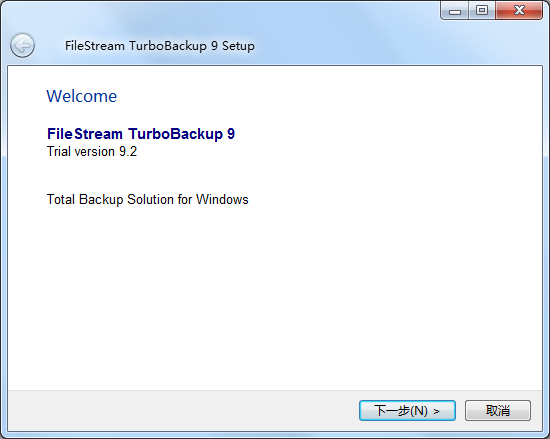Click the word TurboBackup in bold heading

(175, 134)
